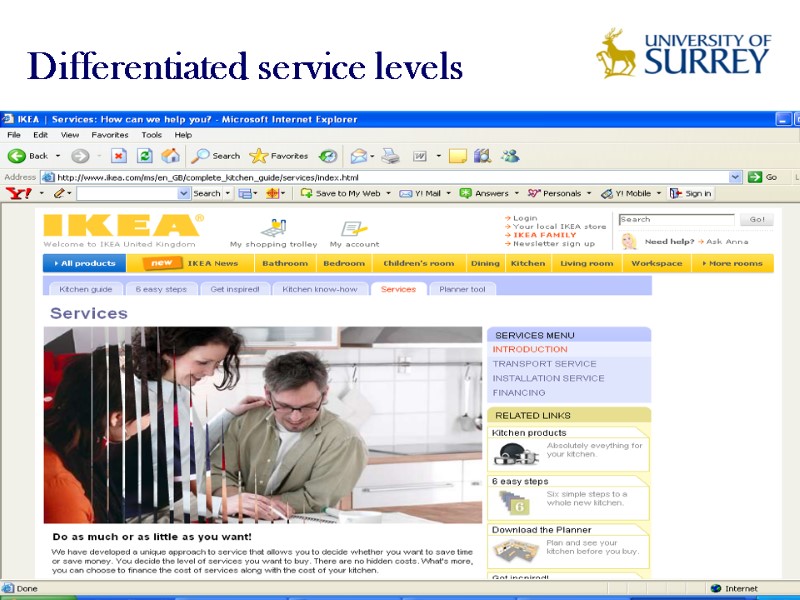The height and width of the screenshot is (600, 800).
Task: Expand the Back button history dropdown
Action: click(x=58, y=156)
